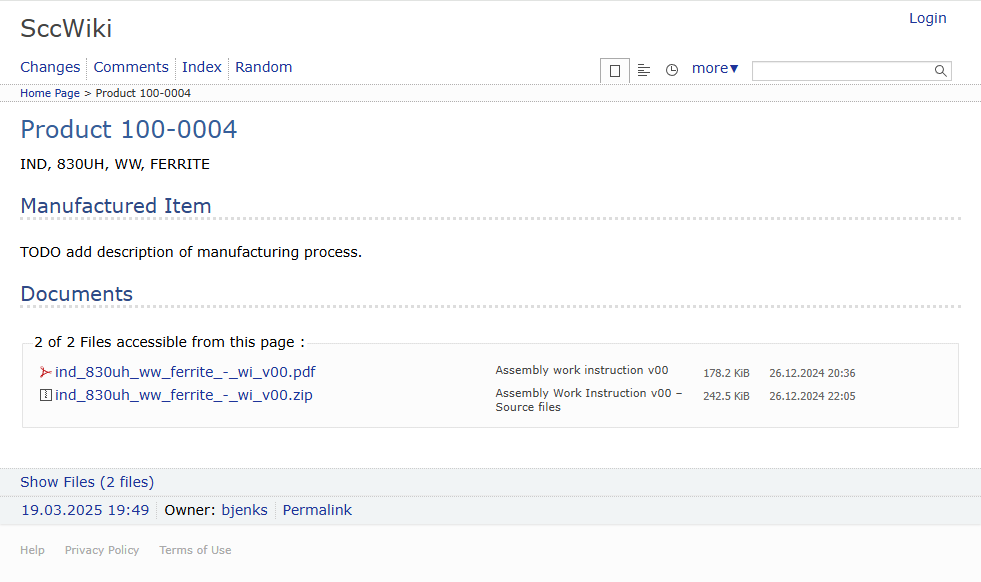Open the Changes menu item
Screen dimensions: 981x582
50,67
